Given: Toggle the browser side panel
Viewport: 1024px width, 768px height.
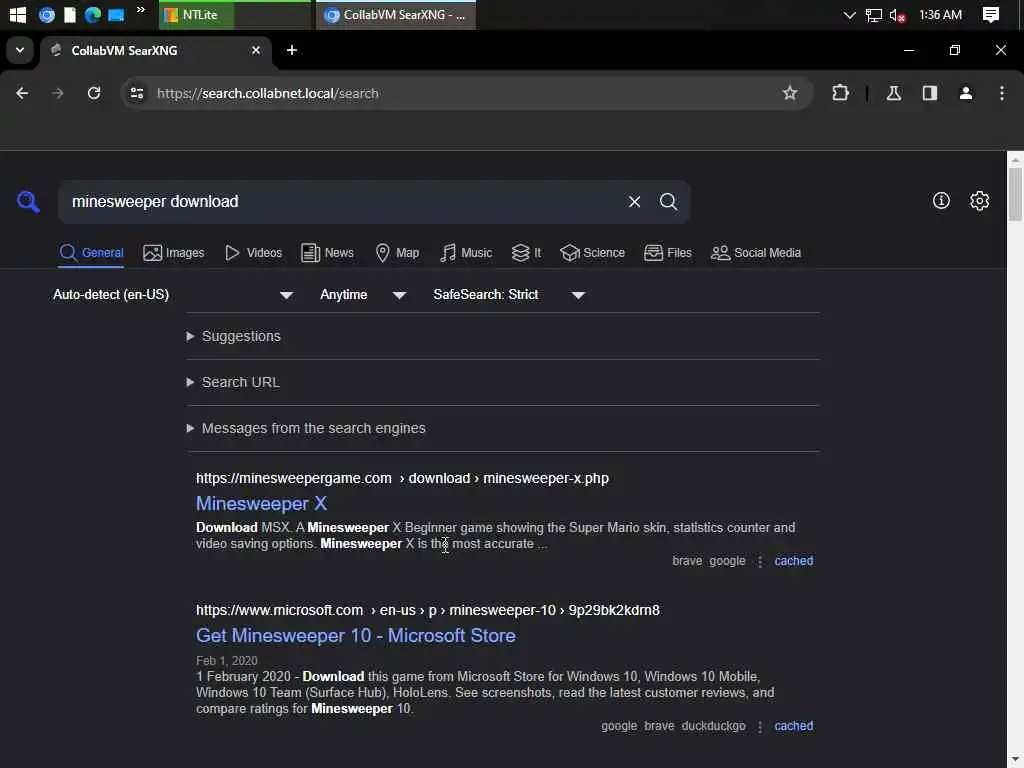Looking at the screenshot, I should (930, 93).
